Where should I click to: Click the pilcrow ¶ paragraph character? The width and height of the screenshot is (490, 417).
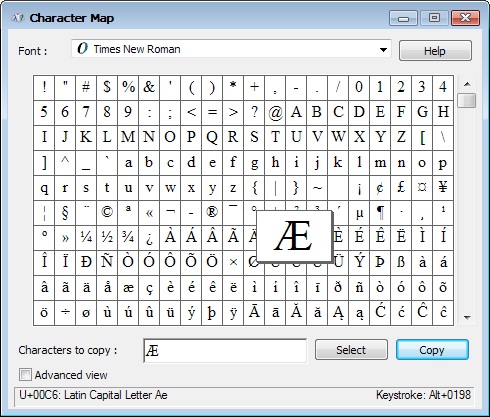coord(380,213)
